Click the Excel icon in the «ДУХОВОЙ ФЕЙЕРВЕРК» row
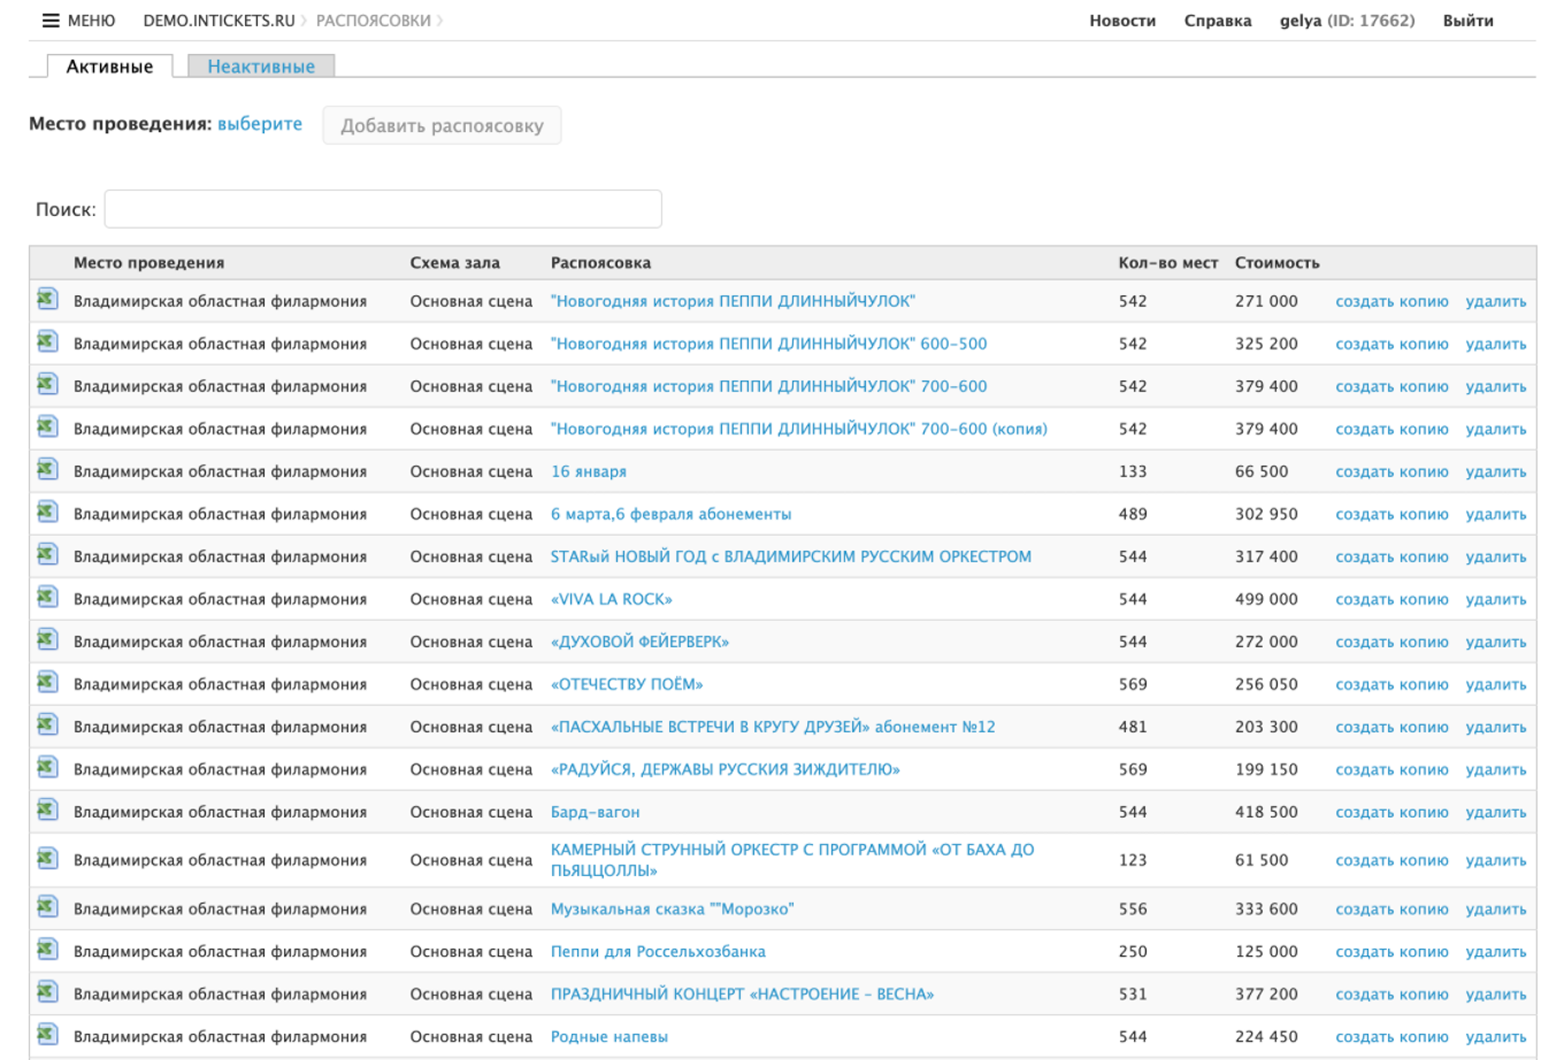The height and width of the screenshot is (1060, 1564). point(47,640)
